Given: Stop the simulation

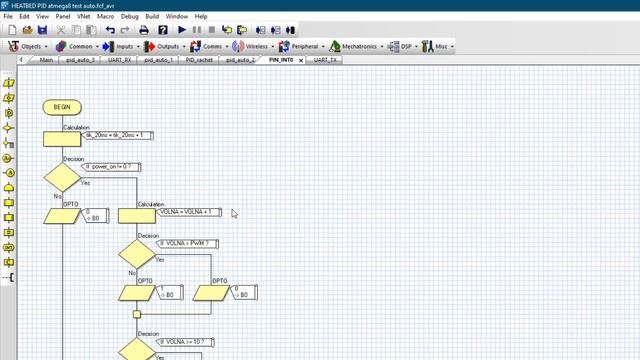Looking at the screenshot, I should click(x=212, y=30).
